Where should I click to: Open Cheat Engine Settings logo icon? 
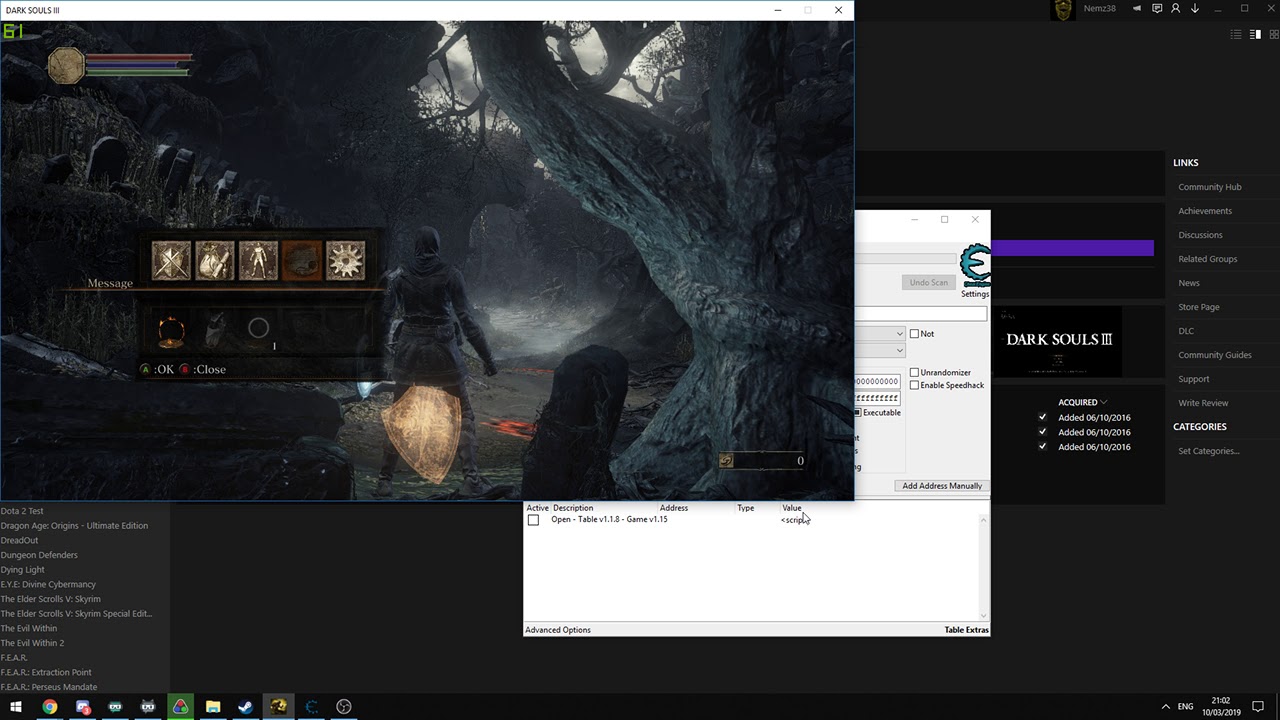975,265
